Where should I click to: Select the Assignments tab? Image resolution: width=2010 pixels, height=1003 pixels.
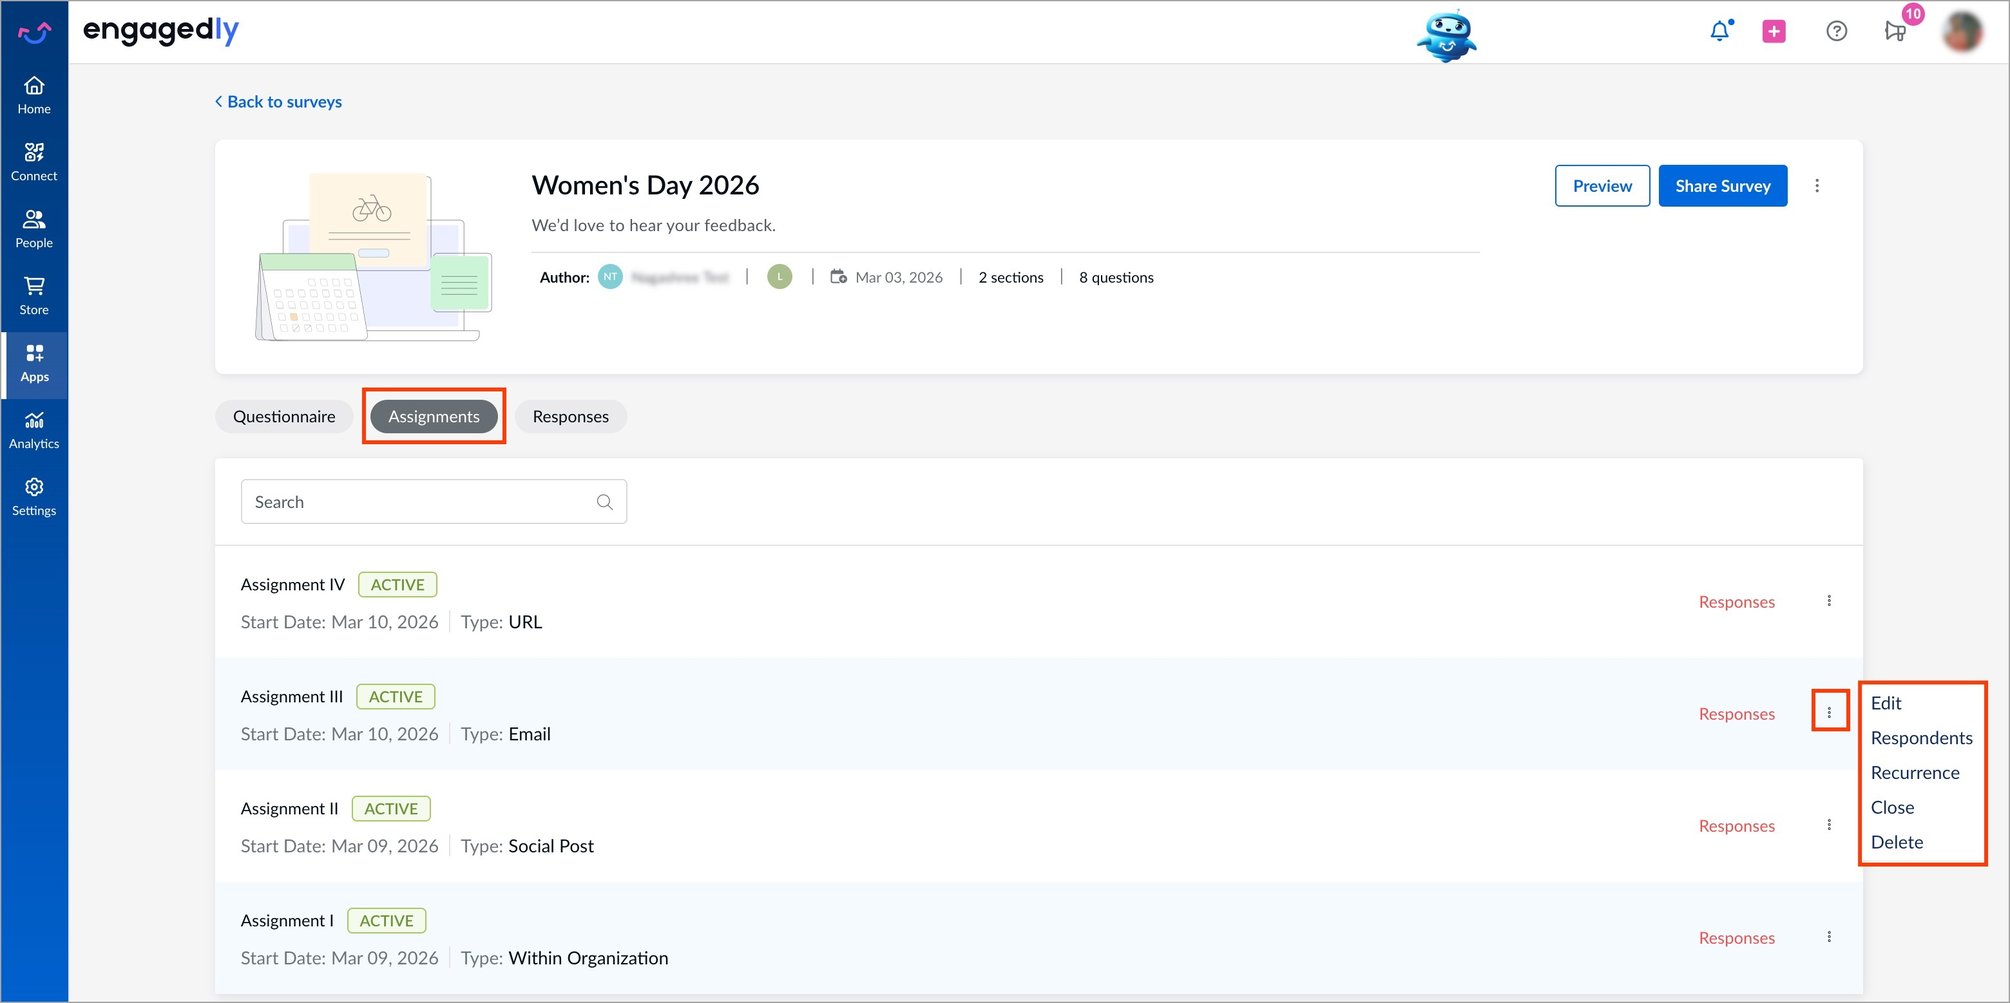tap(434, 417)
